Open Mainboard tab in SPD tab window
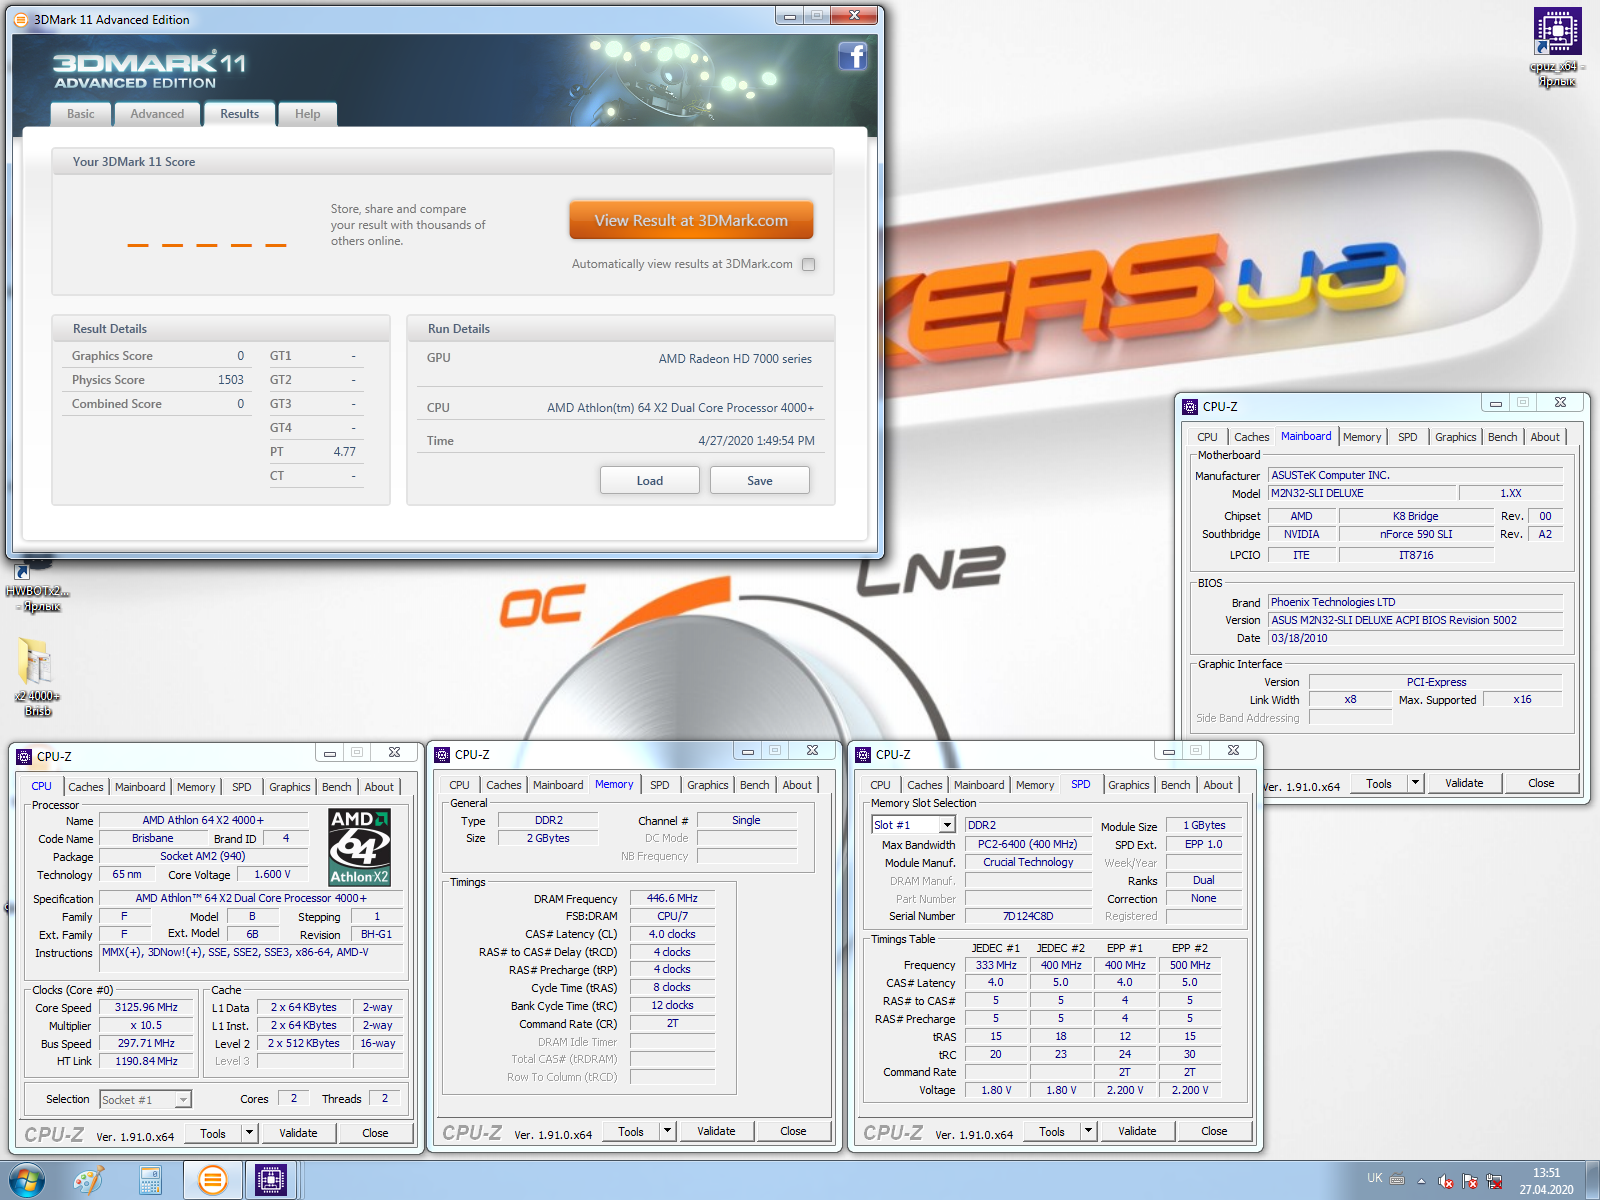 pos(979,785)
